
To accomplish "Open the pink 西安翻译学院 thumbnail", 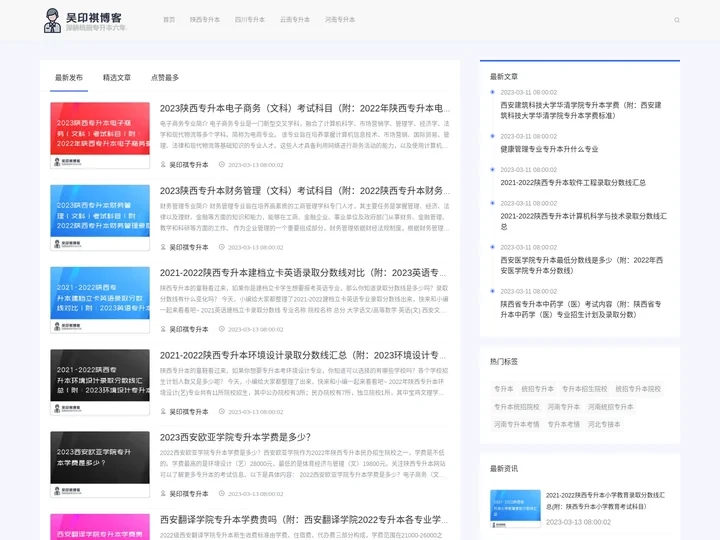I will point(100,527).
